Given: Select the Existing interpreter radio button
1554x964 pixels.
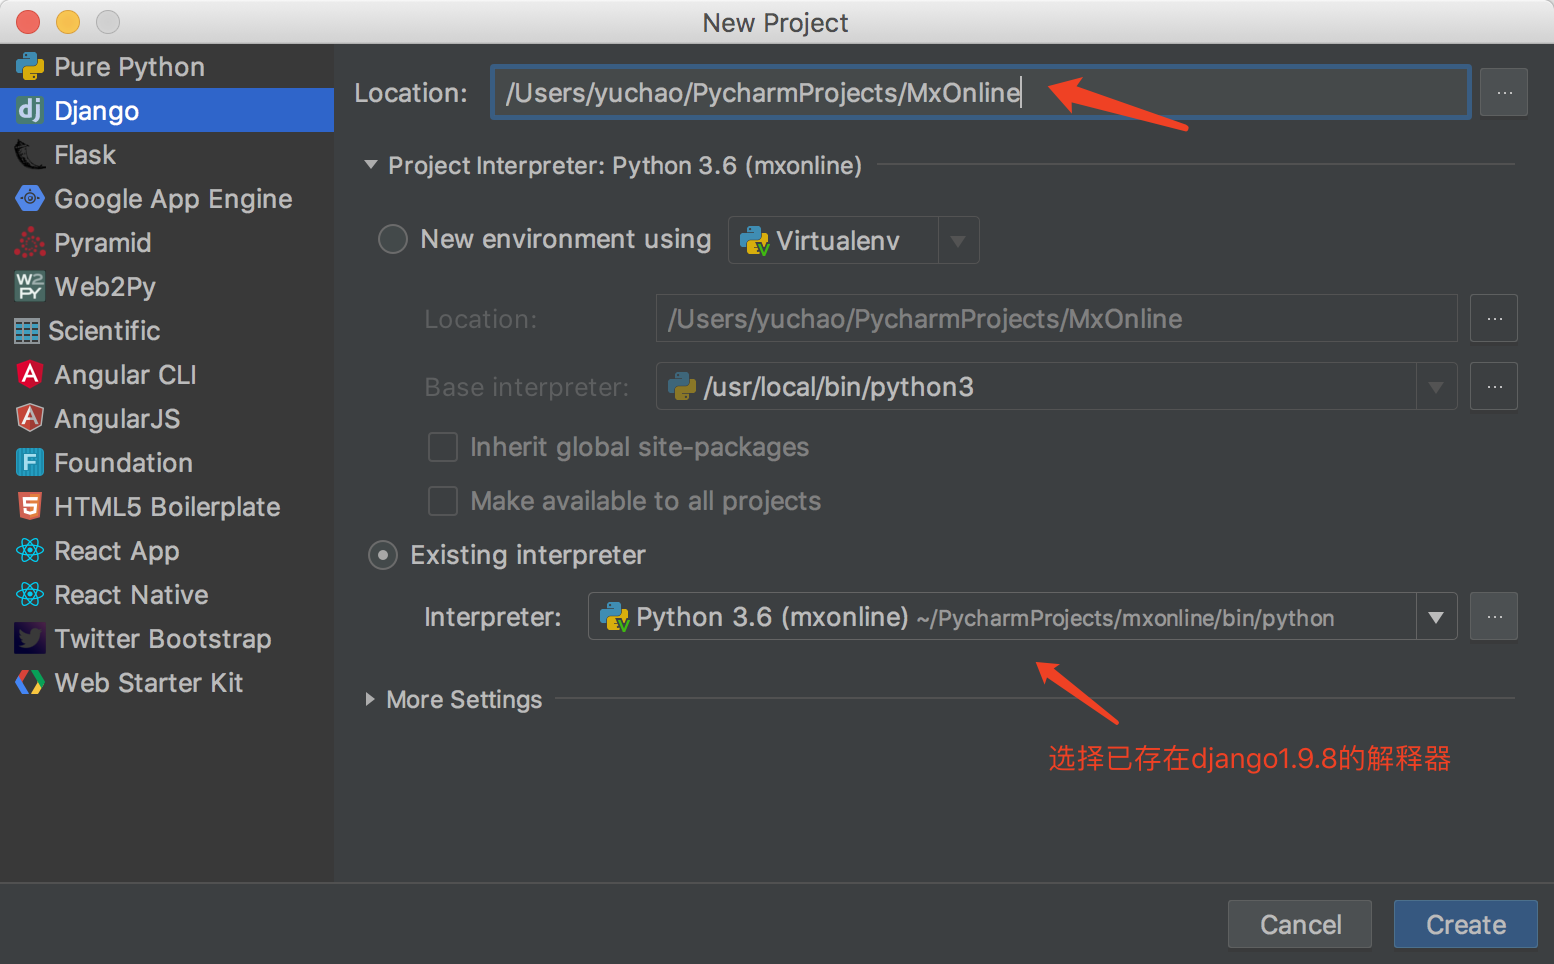Looking at the screenshot, I should (x=383, y=555).
